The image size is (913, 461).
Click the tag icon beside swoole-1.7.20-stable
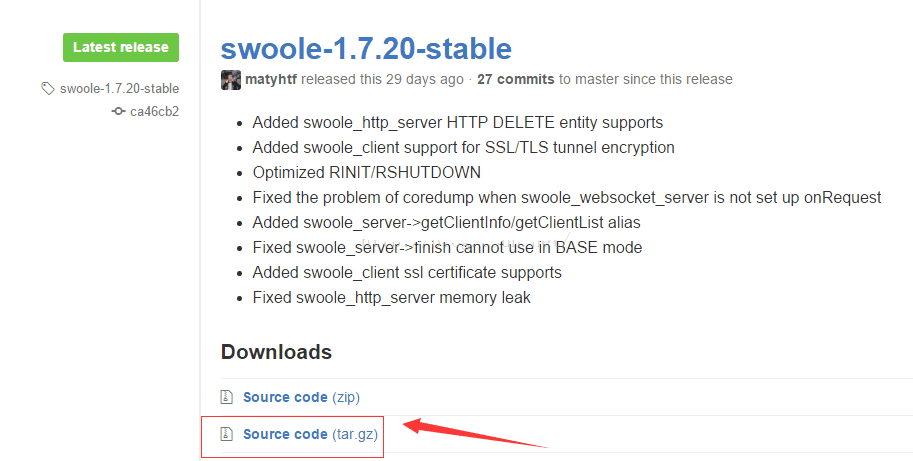pyautogui.click(x=48, y=88)
